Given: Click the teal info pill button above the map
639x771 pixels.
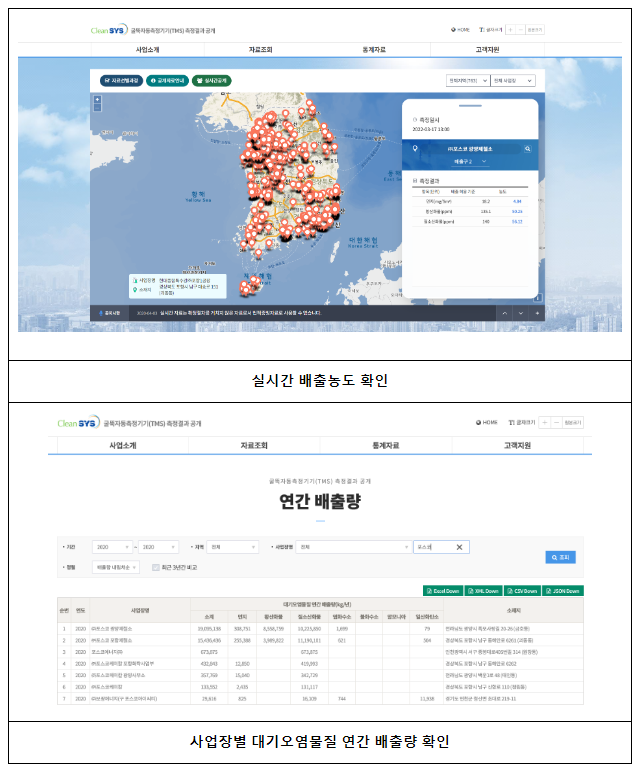Looking at the screenshot, I should 168,81.
